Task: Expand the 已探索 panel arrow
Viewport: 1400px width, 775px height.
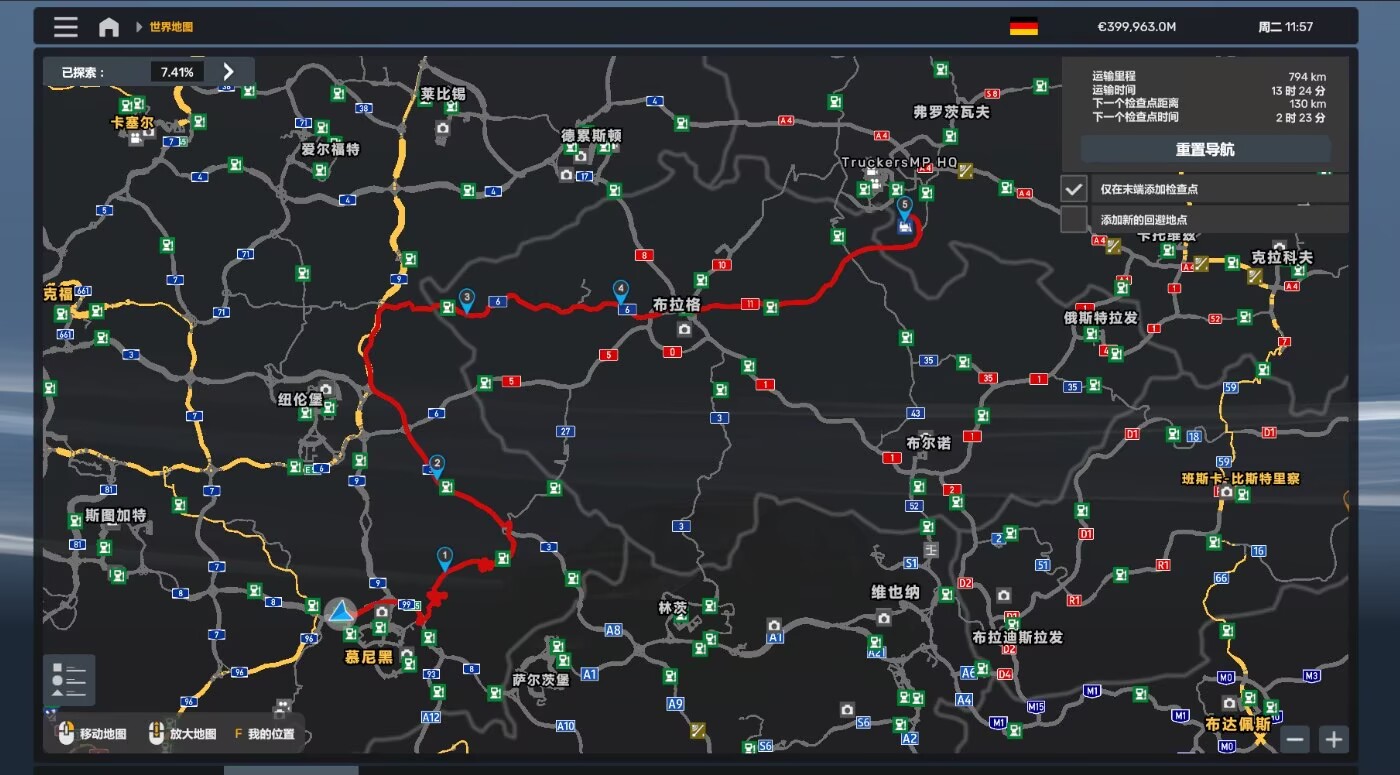Action: coord(228,71)
